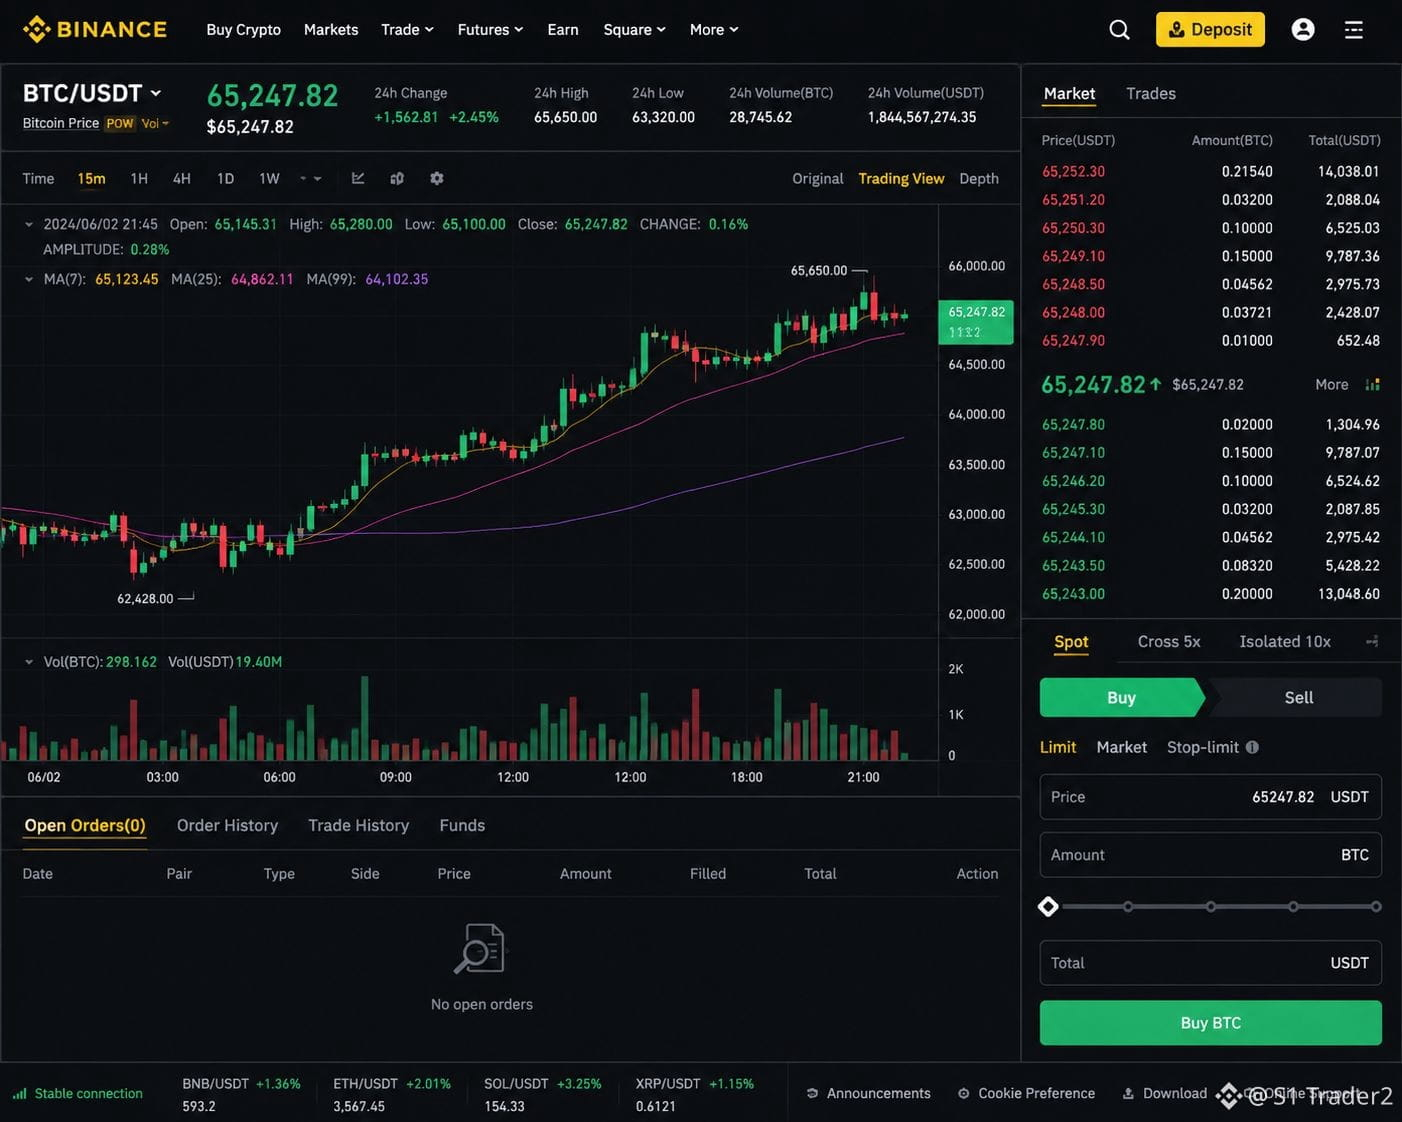Open the Earn menu item
This screenshot has width=1402, height=1122.
click(563, 30)
